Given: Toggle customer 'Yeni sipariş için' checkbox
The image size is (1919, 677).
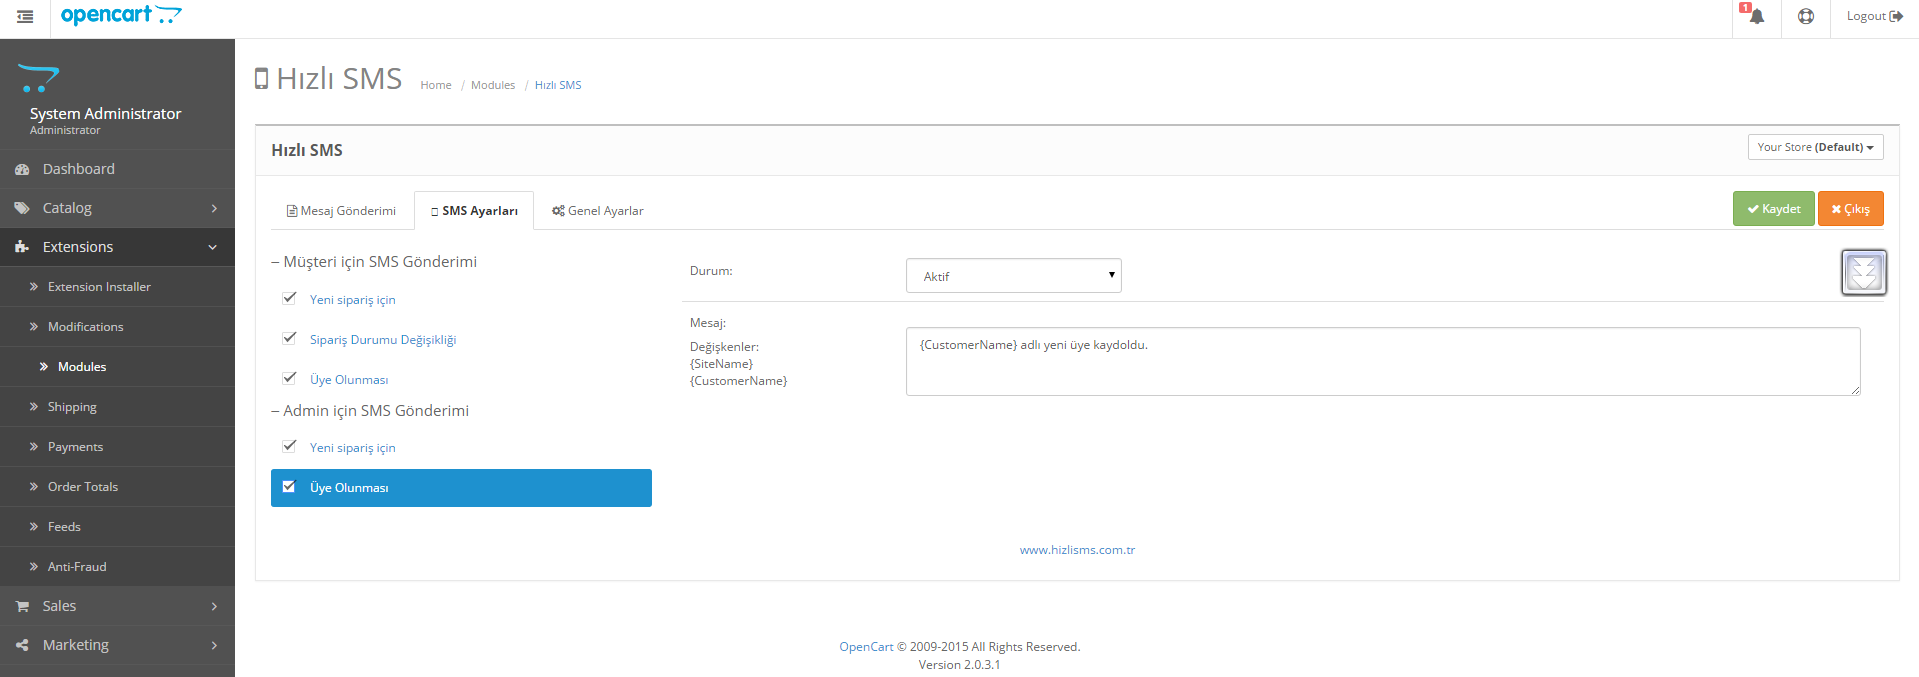Looking at the screenshot, I should click(x=289, y=298).
